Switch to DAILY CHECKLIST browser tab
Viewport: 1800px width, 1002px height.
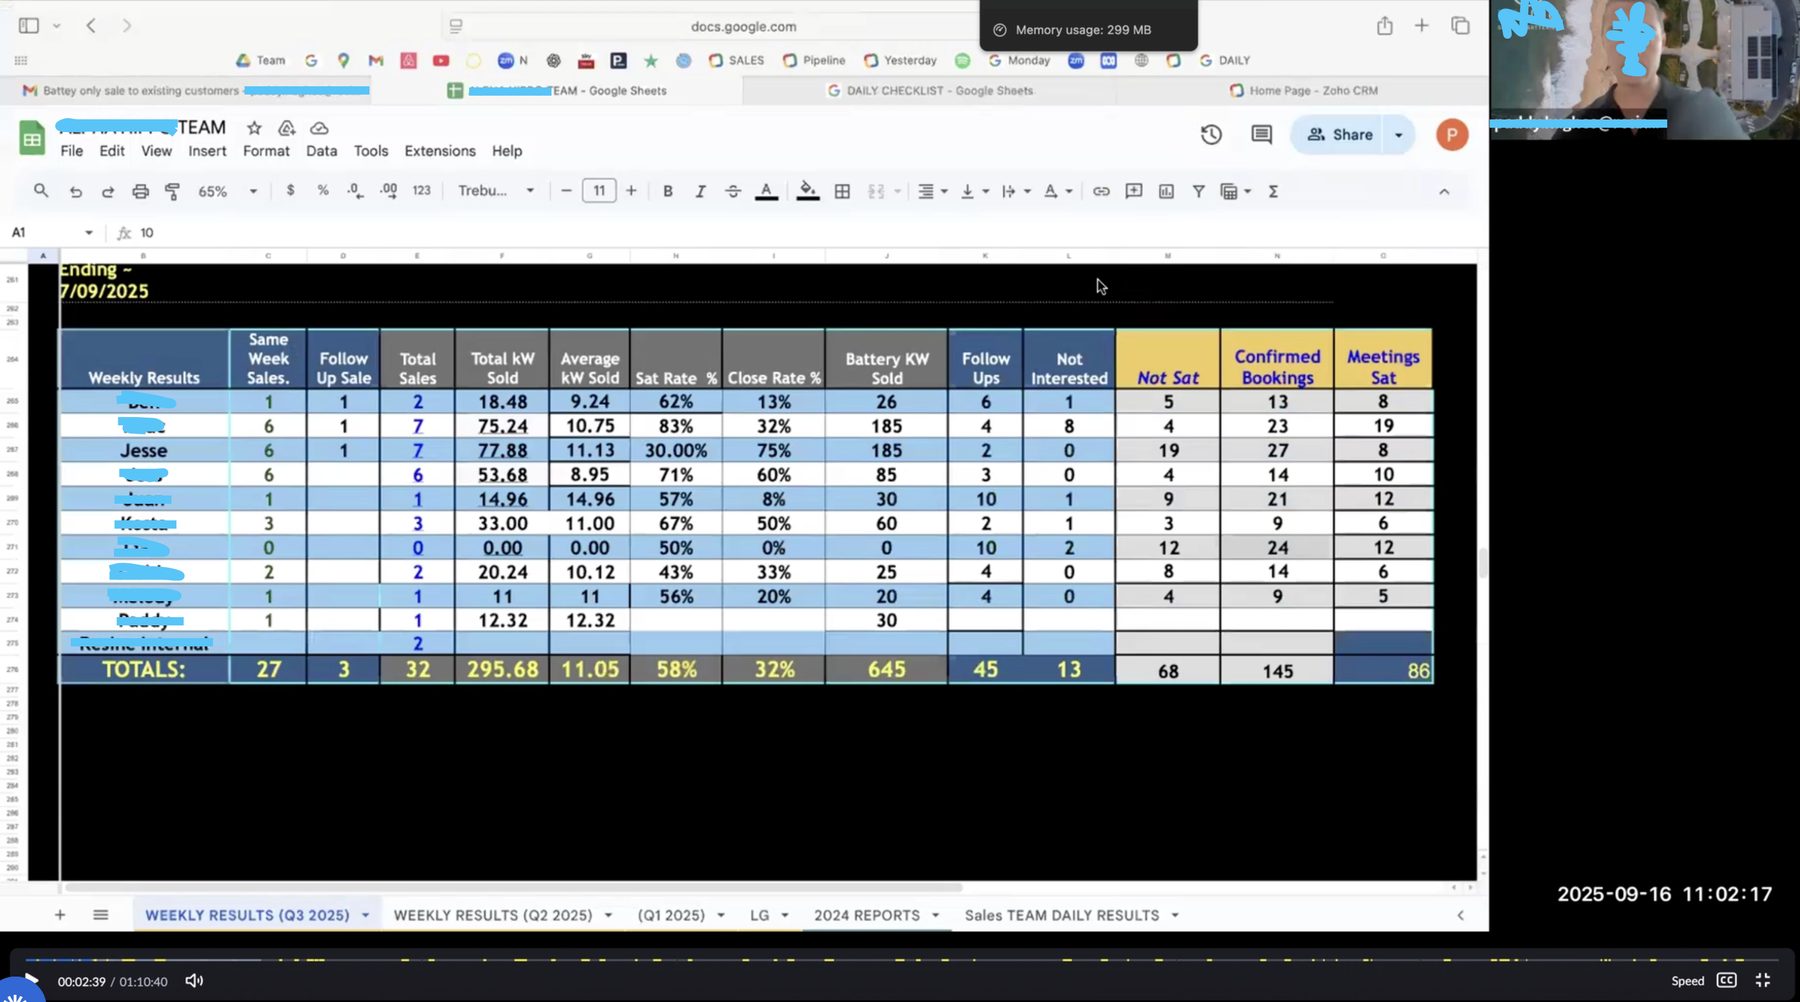[x=930, y=90]
